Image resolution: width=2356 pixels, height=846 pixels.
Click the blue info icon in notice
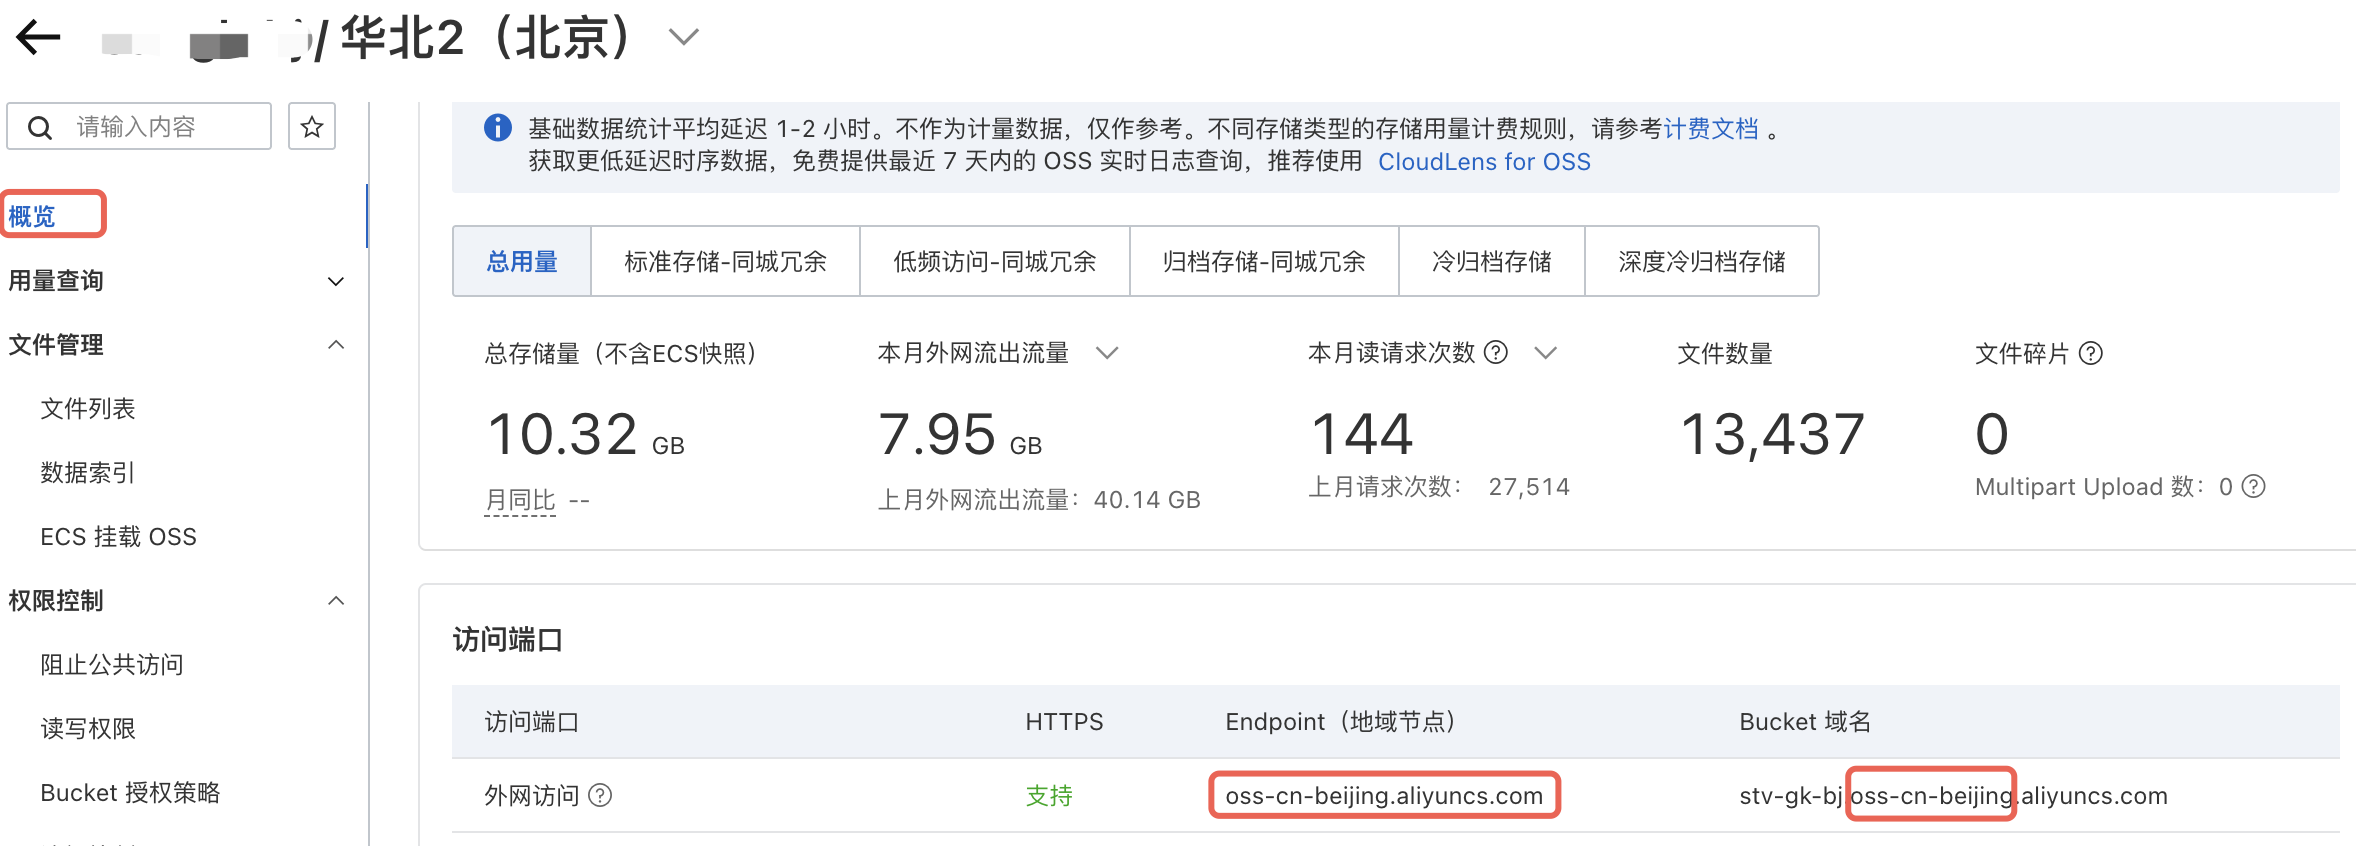[x=497, y=128]
